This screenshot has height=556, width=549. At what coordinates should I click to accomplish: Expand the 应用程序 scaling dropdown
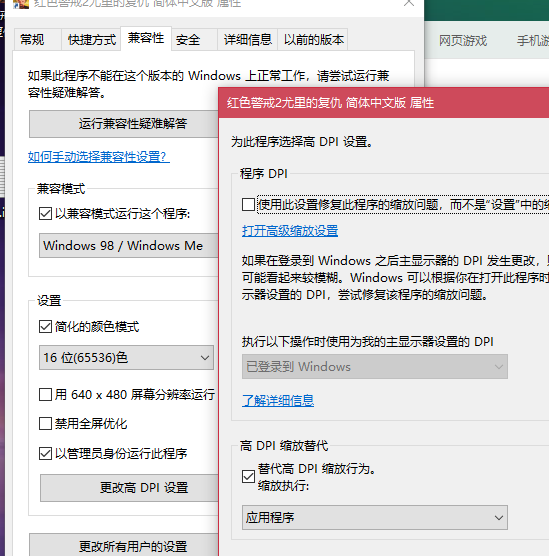(x=375, y=517)
